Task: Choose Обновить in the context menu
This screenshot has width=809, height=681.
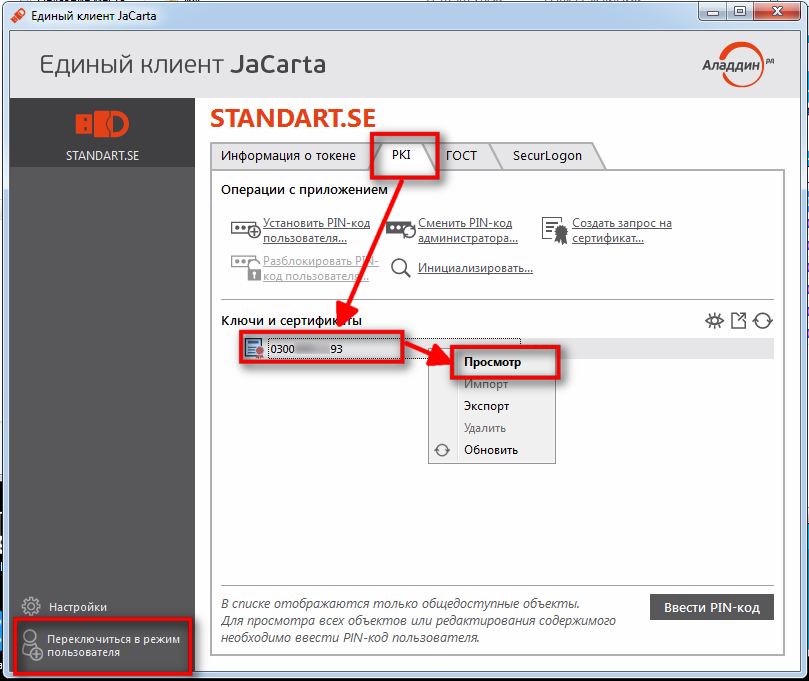Action: click(x=491, y=450)
